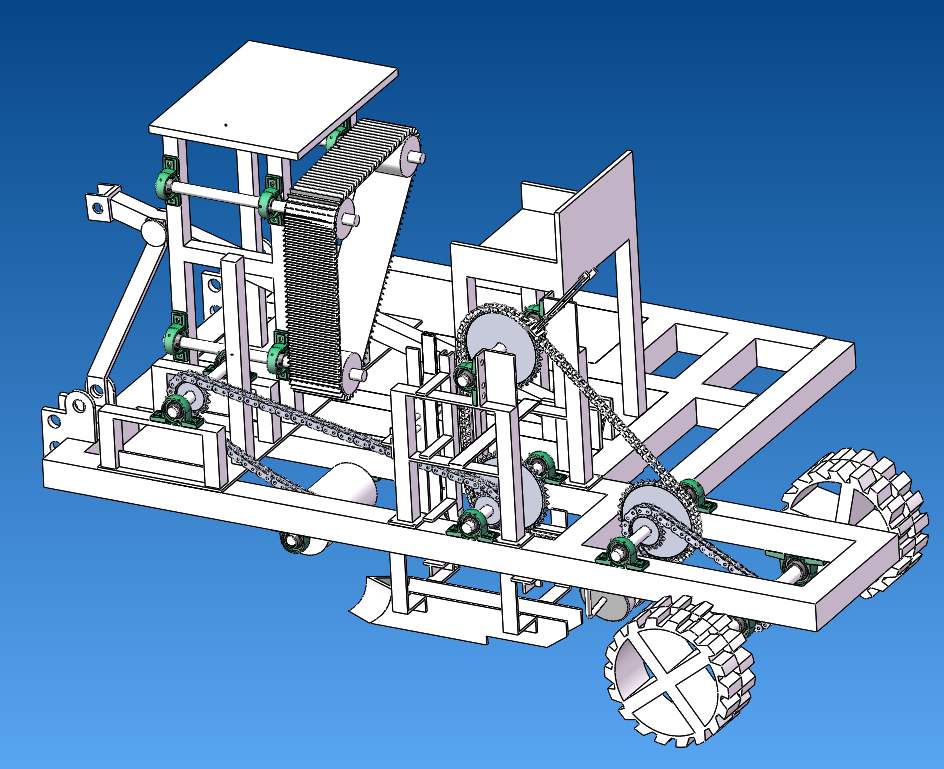Select the green bearing at tower upper-left shaft end

coord(167,181)
